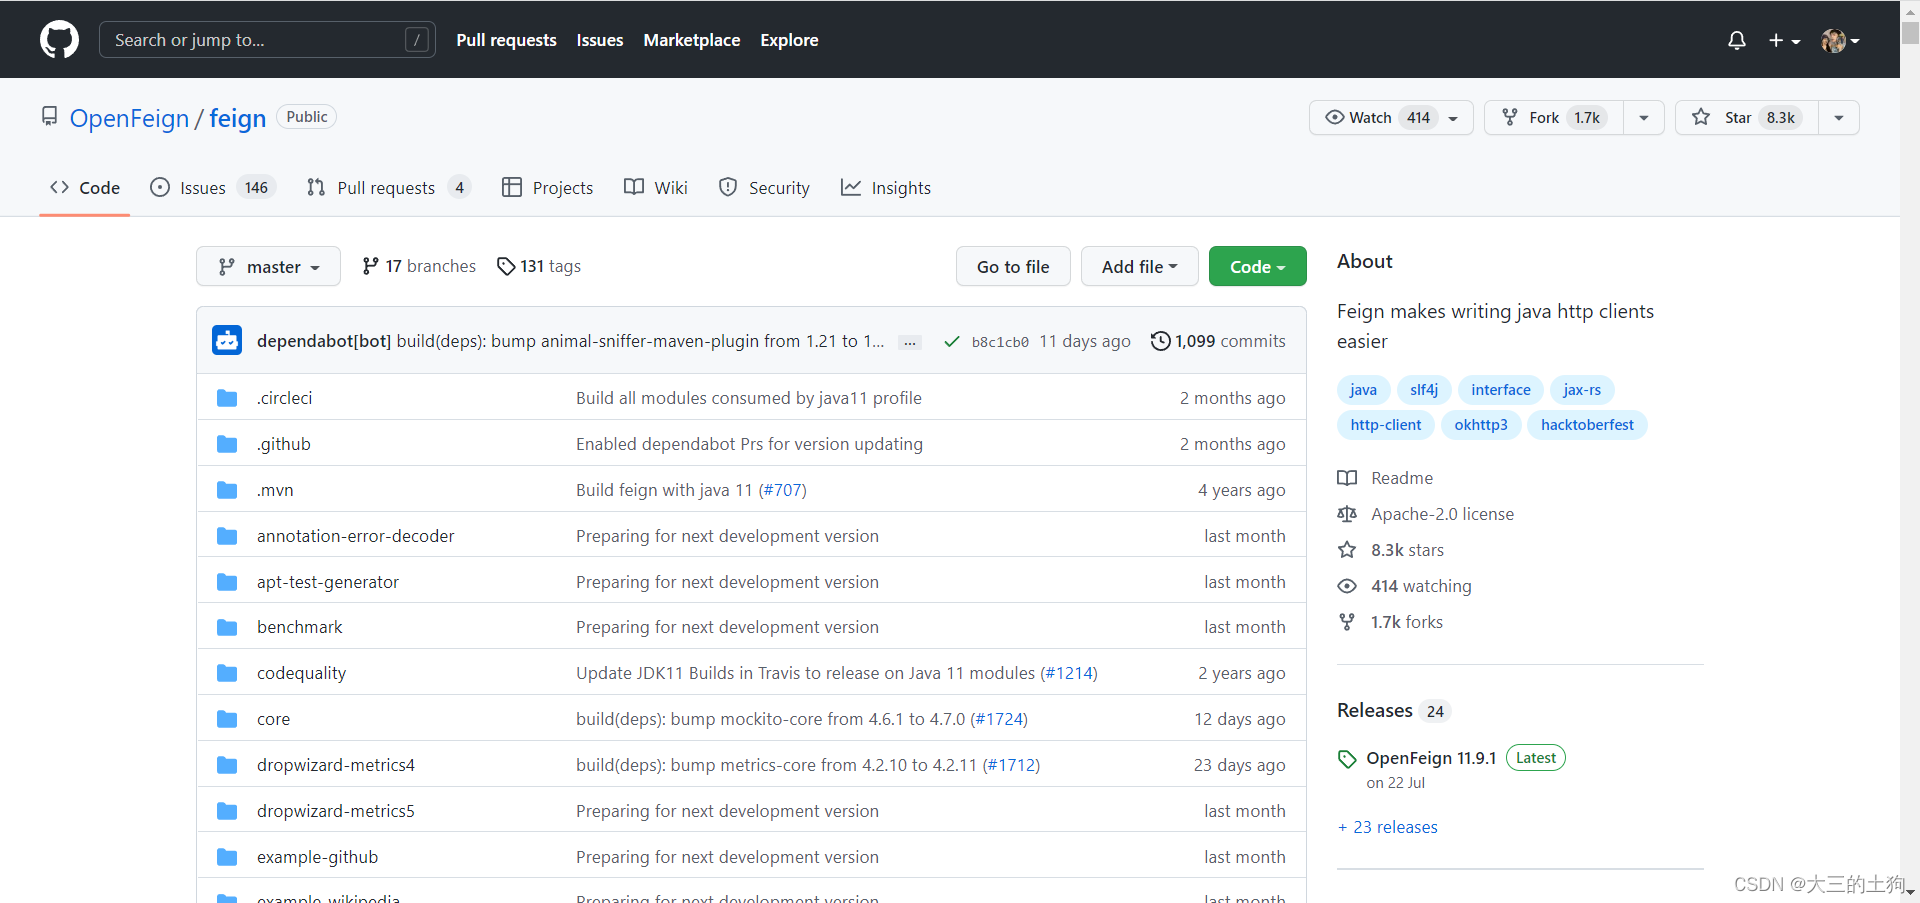Click the .circleci folder icon

tap(227, 398)
